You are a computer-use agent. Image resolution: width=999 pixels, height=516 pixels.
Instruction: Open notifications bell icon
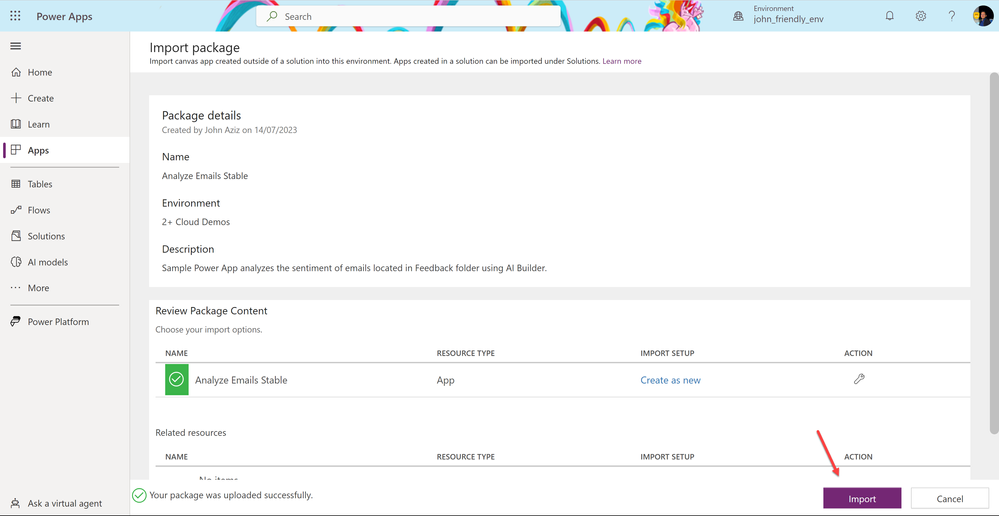pos(890,17)
